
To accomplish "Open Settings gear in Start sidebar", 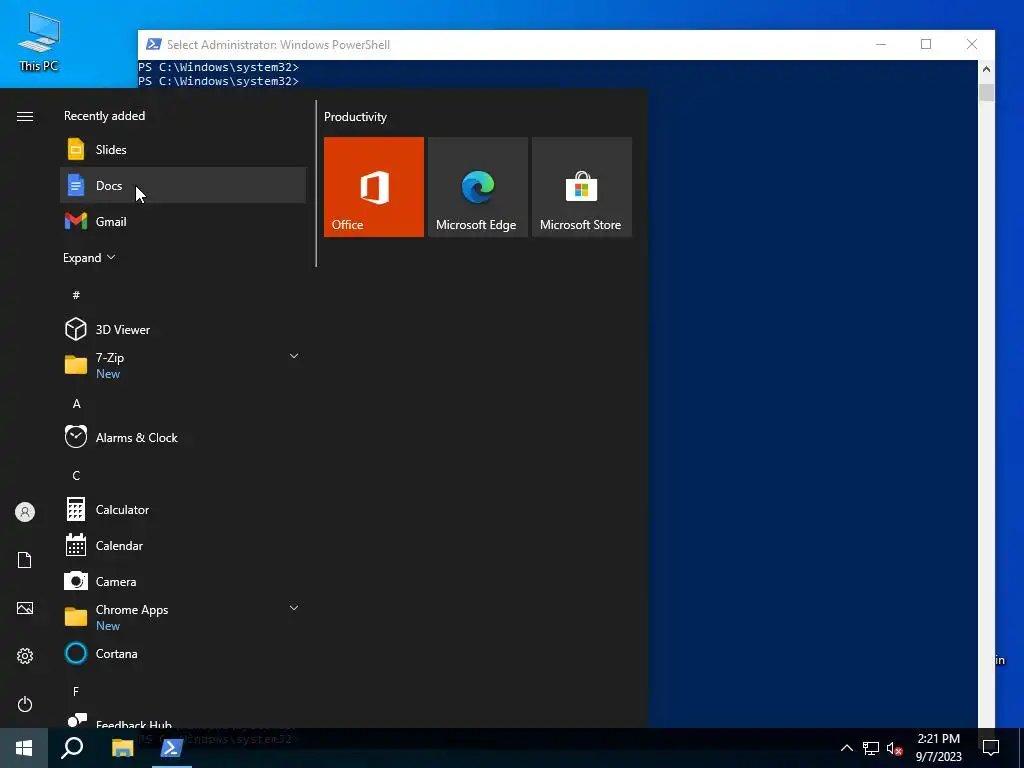I will pos(25,656).
